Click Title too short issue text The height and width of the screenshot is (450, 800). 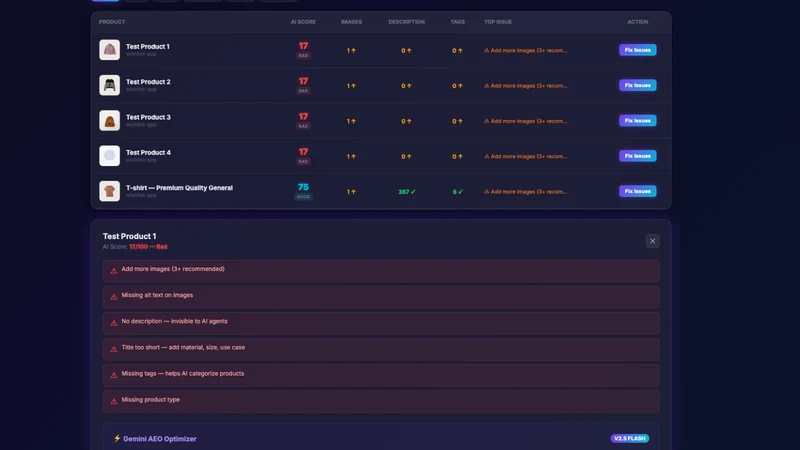[183, 347]
